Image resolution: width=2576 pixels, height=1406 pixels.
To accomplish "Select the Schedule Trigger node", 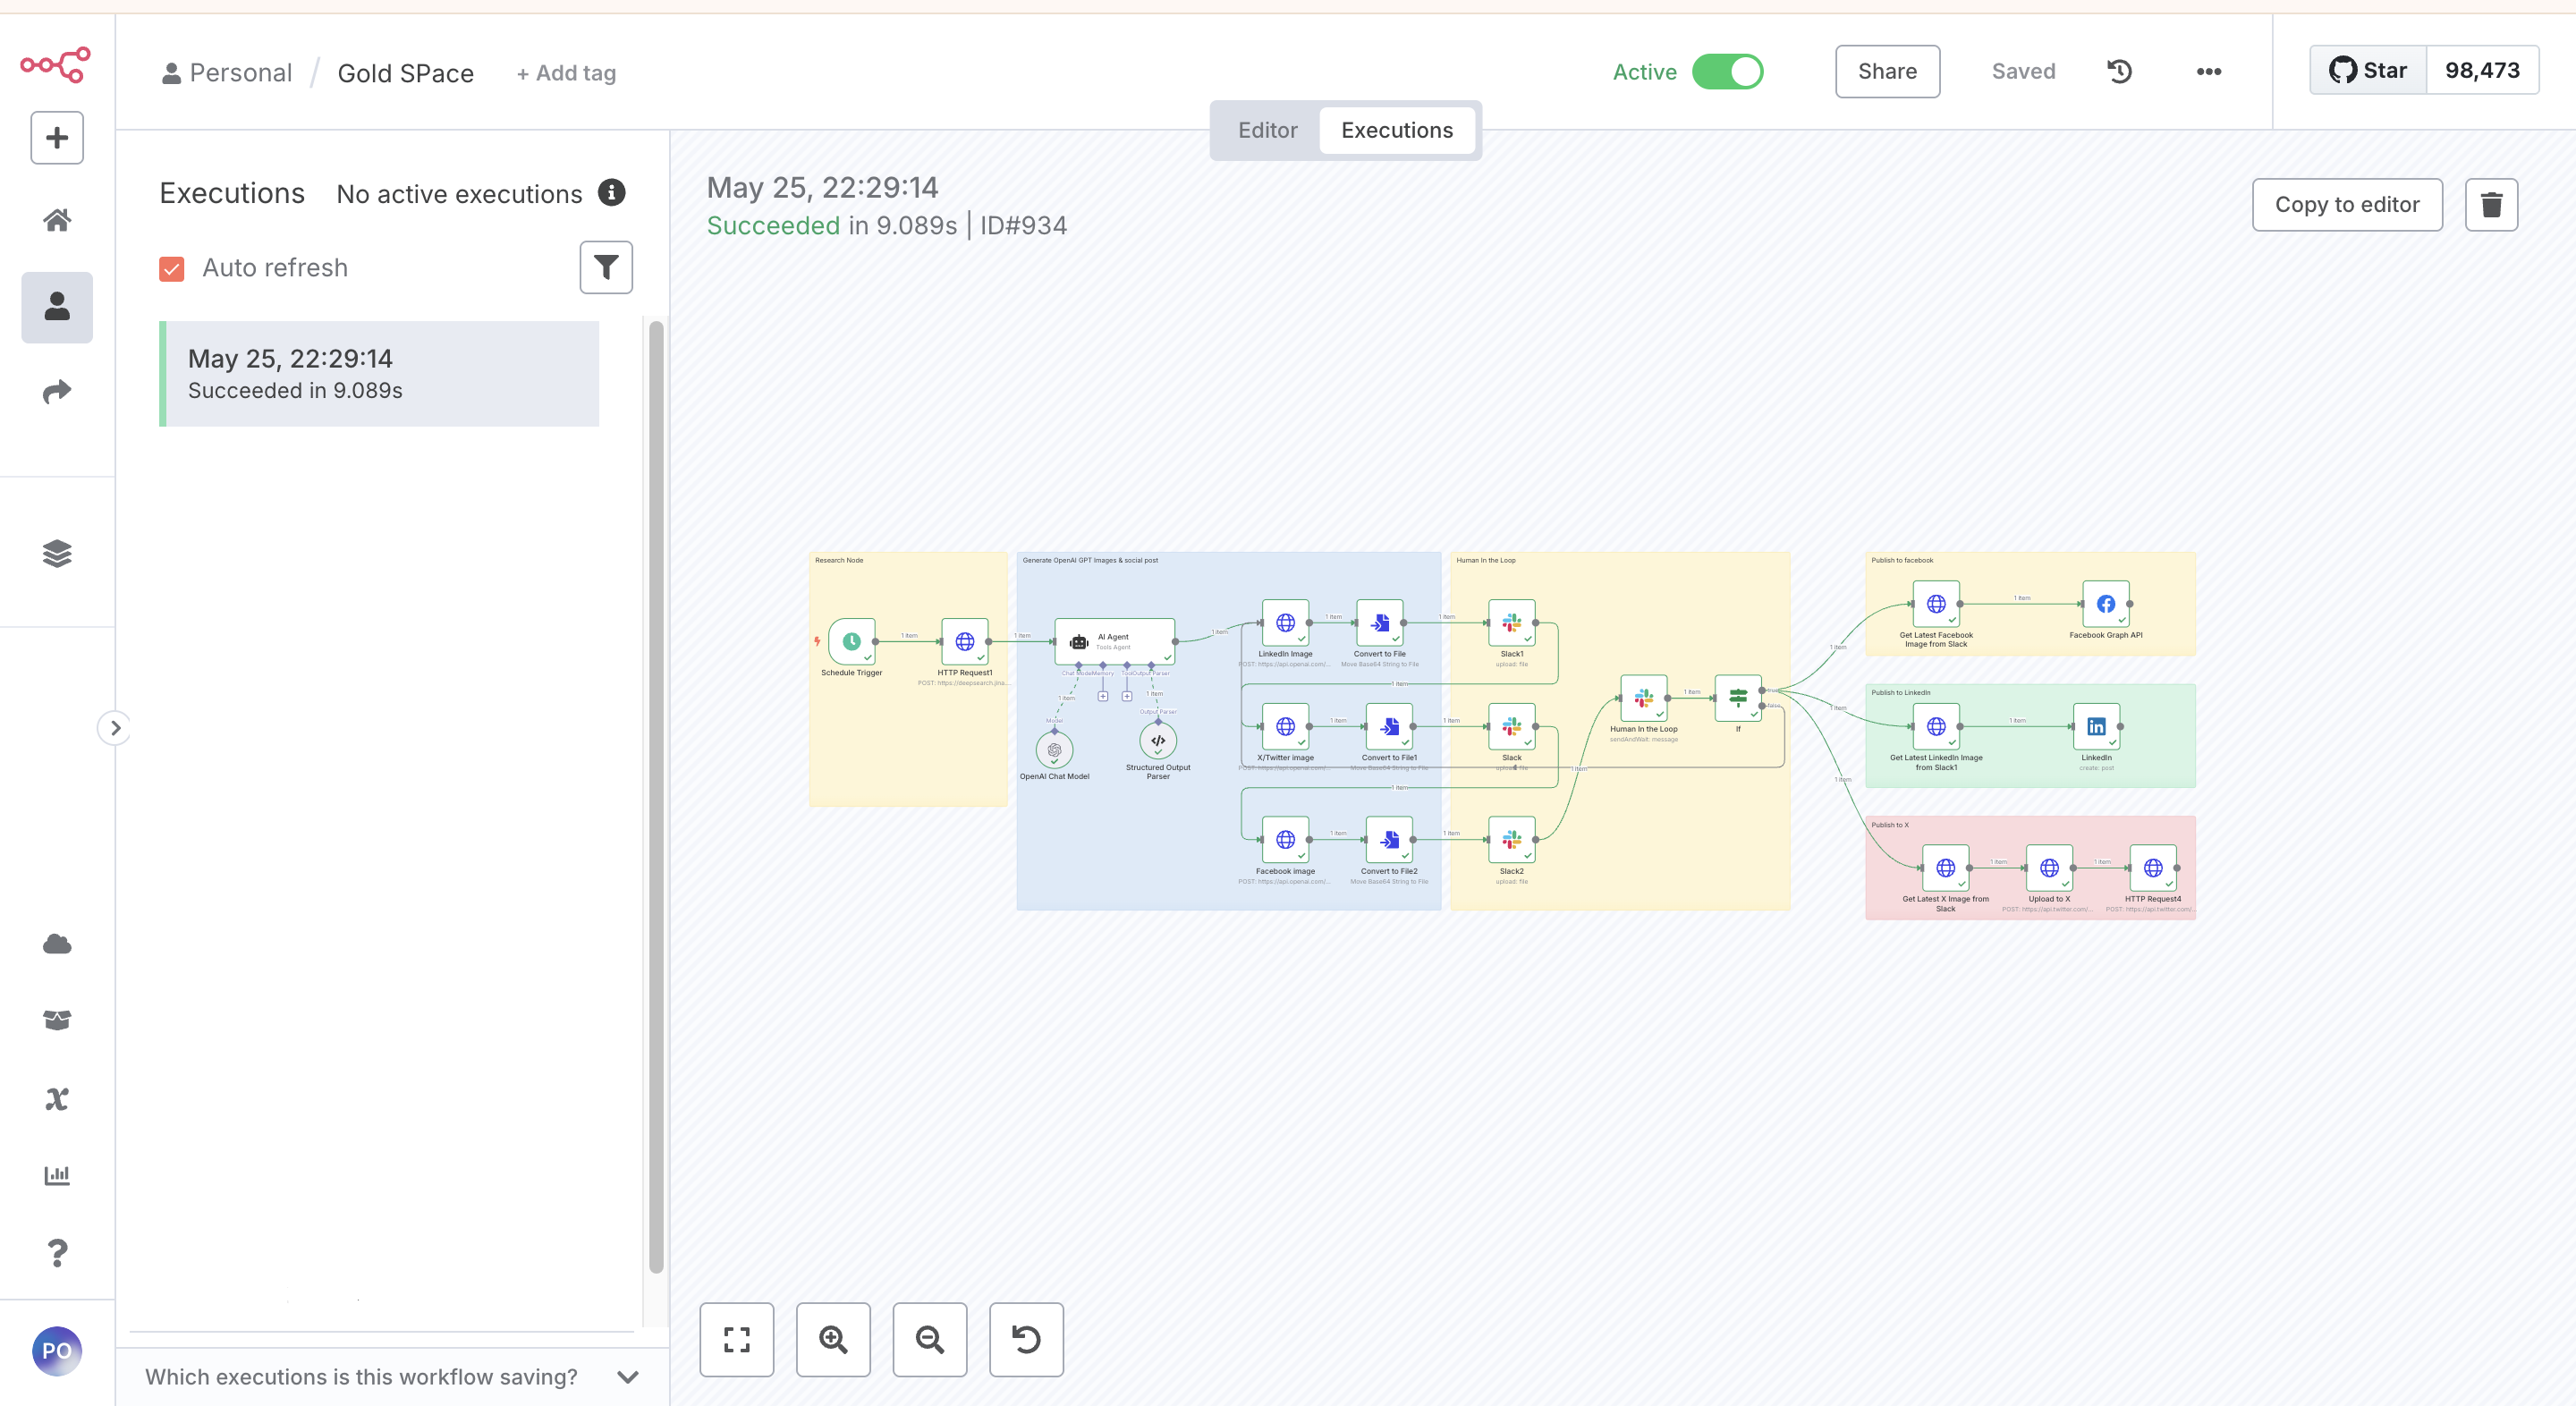I will (852, 641).
